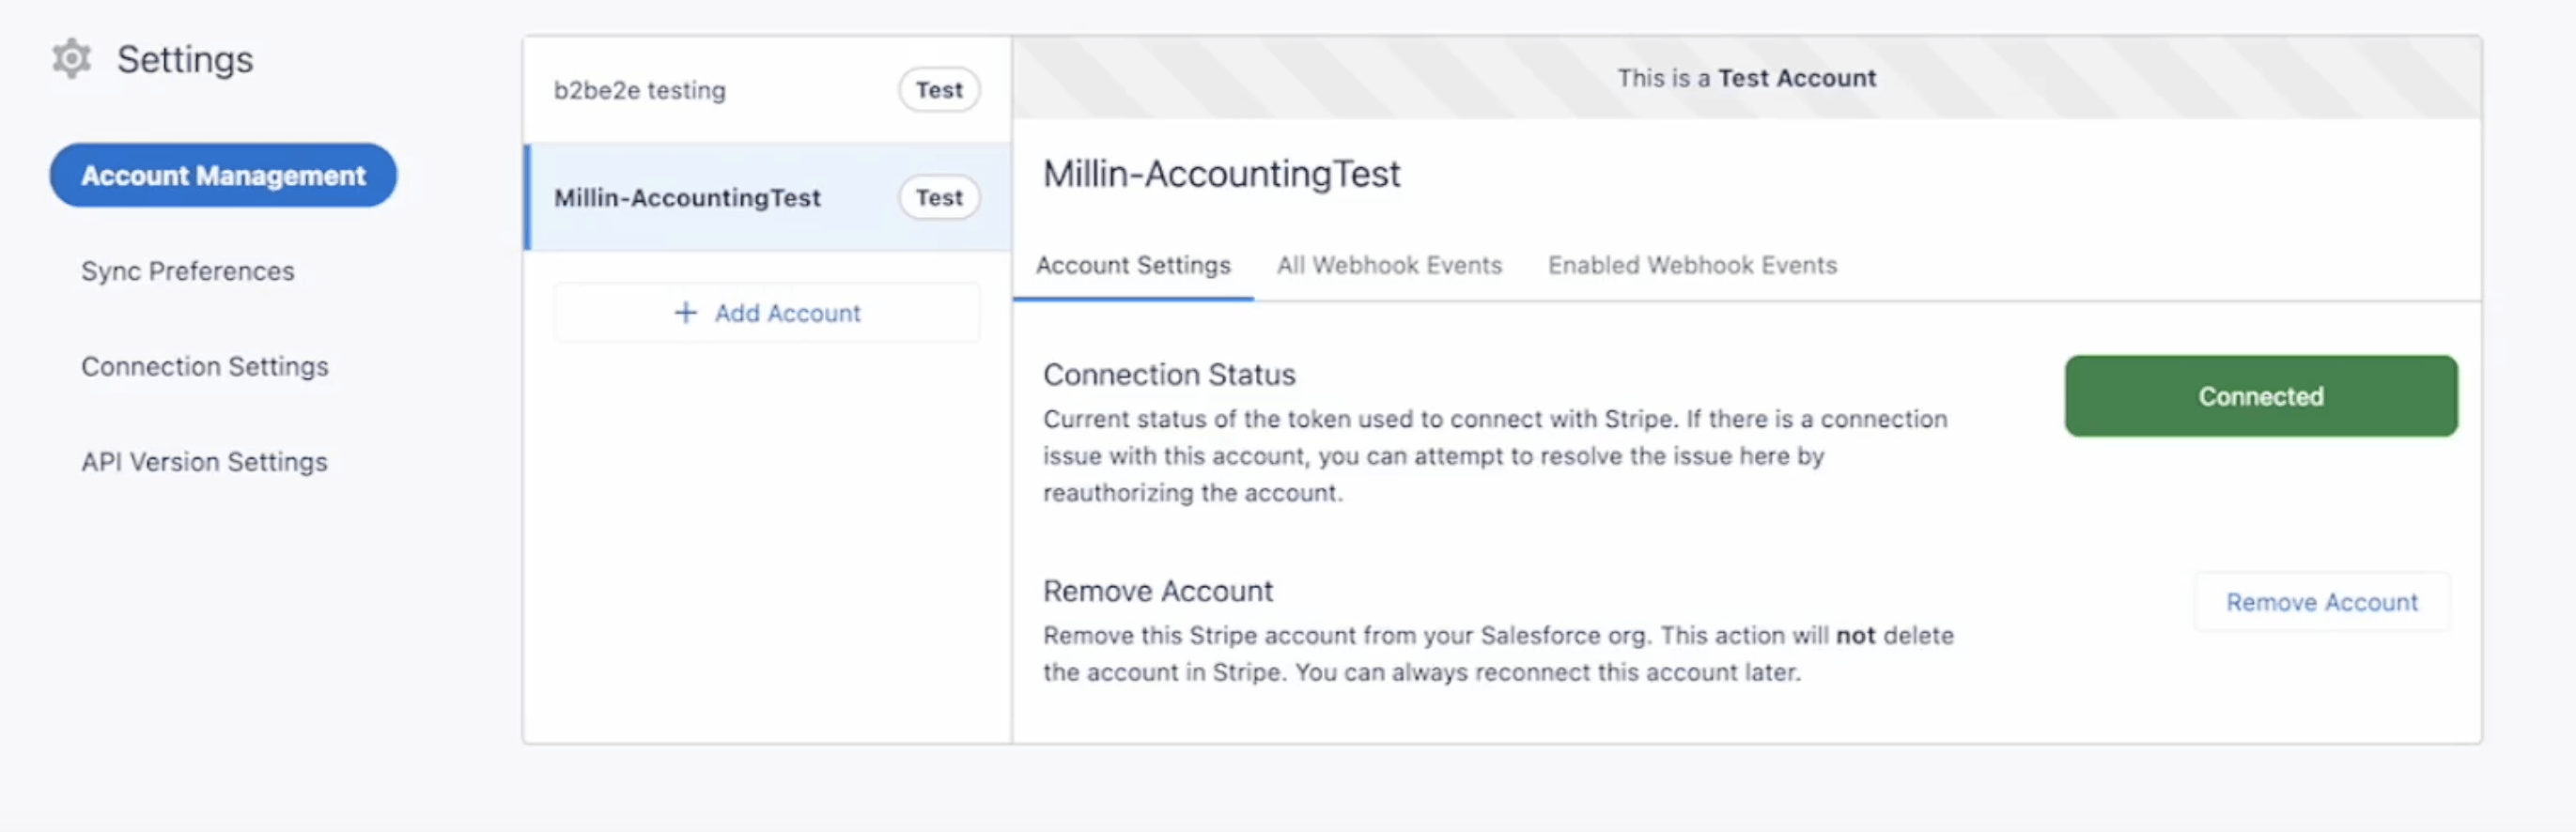
Task: Click the green Connected status button
Action: [x=2260, y=396]
